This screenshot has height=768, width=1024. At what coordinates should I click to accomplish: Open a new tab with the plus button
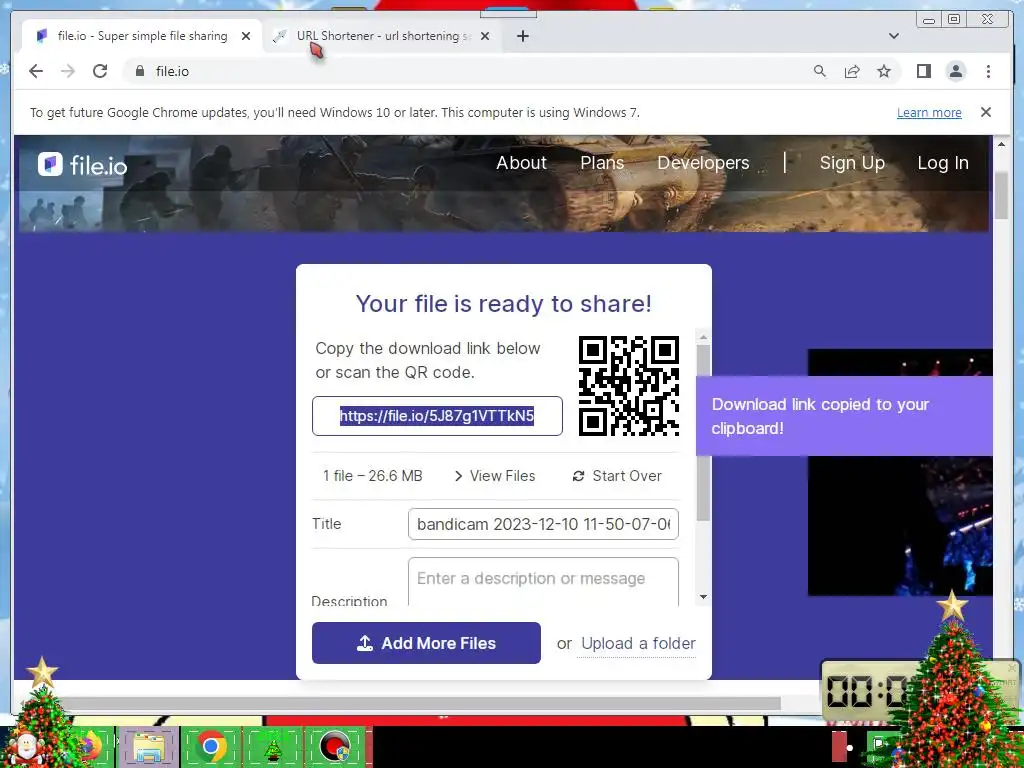tap(522, 36)
